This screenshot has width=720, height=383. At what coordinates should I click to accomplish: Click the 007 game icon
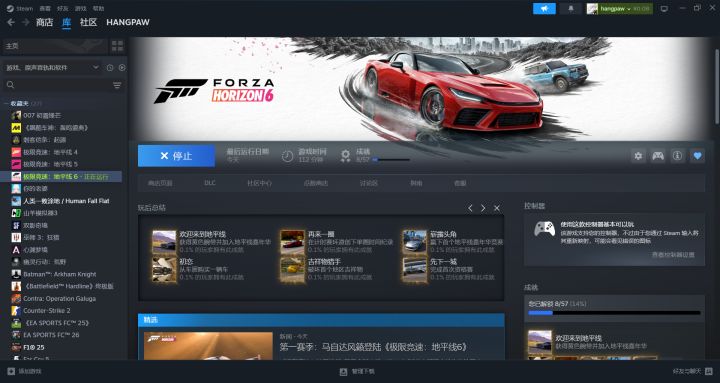(16, 115)
